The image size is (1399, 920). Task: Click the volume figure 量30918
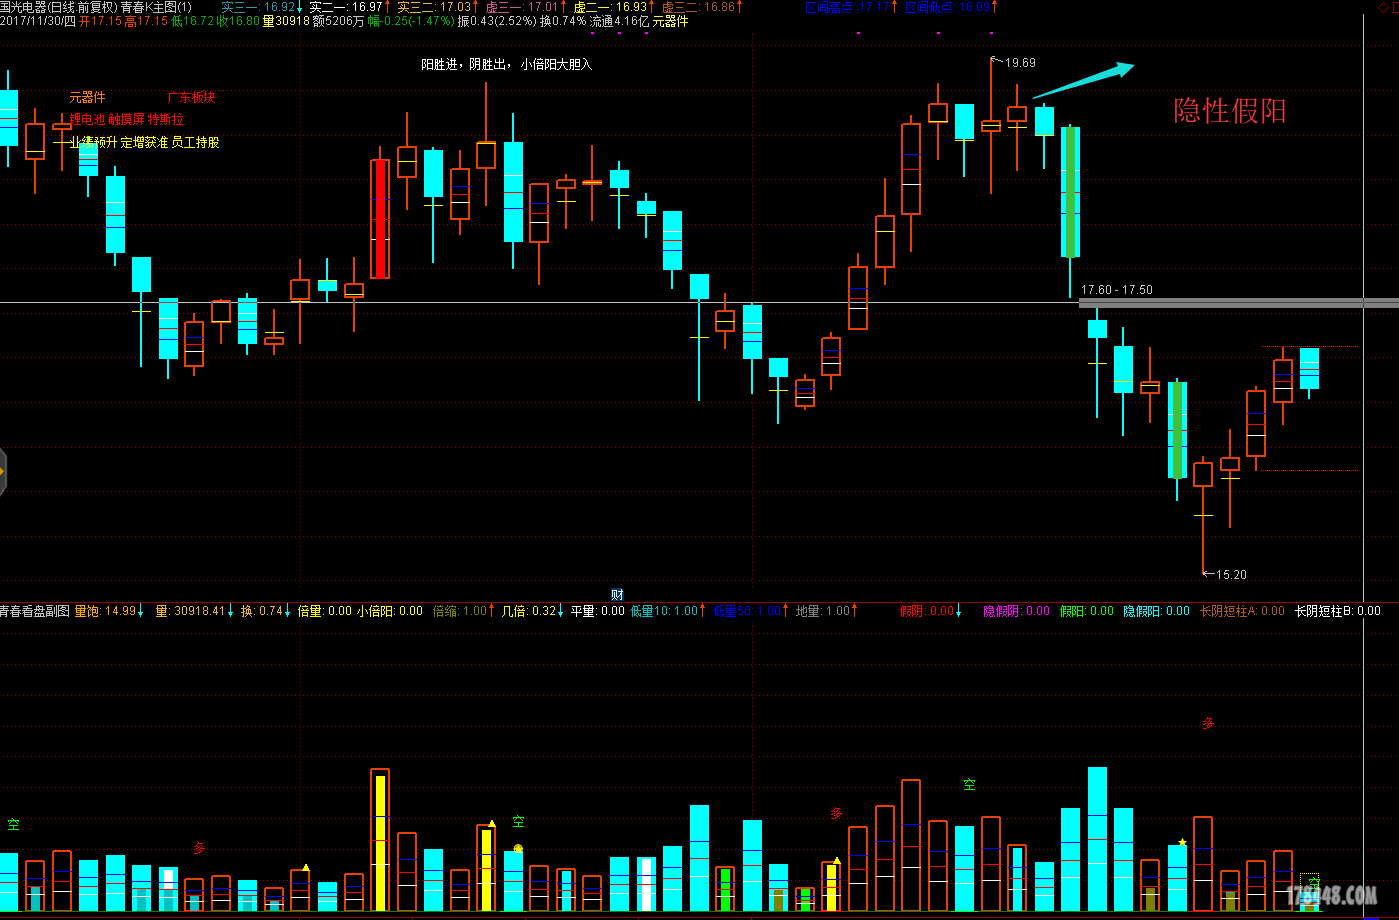[286, 21]
